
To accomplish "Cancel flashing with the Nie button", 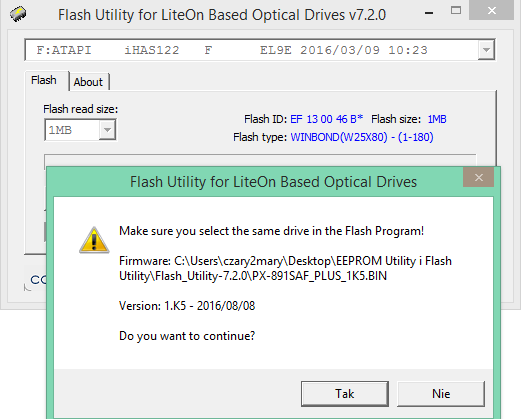I will pos(441,393).
